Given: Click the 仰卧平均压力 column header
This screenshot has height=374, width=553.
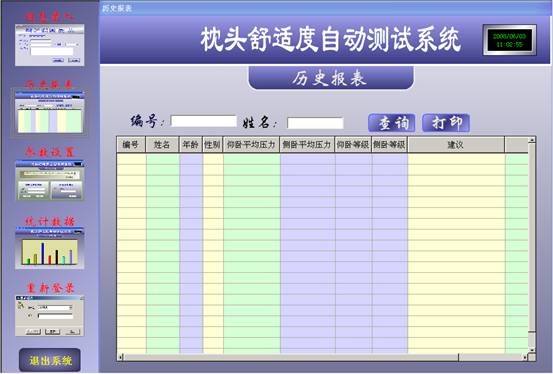Looking at the screenshot, I should (x=251, y=145).
